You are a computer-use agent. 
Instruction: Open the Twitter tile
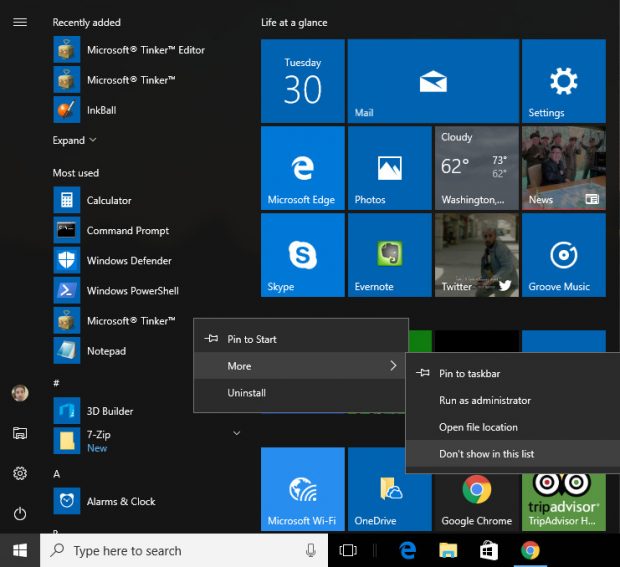[x=476, y=255]
